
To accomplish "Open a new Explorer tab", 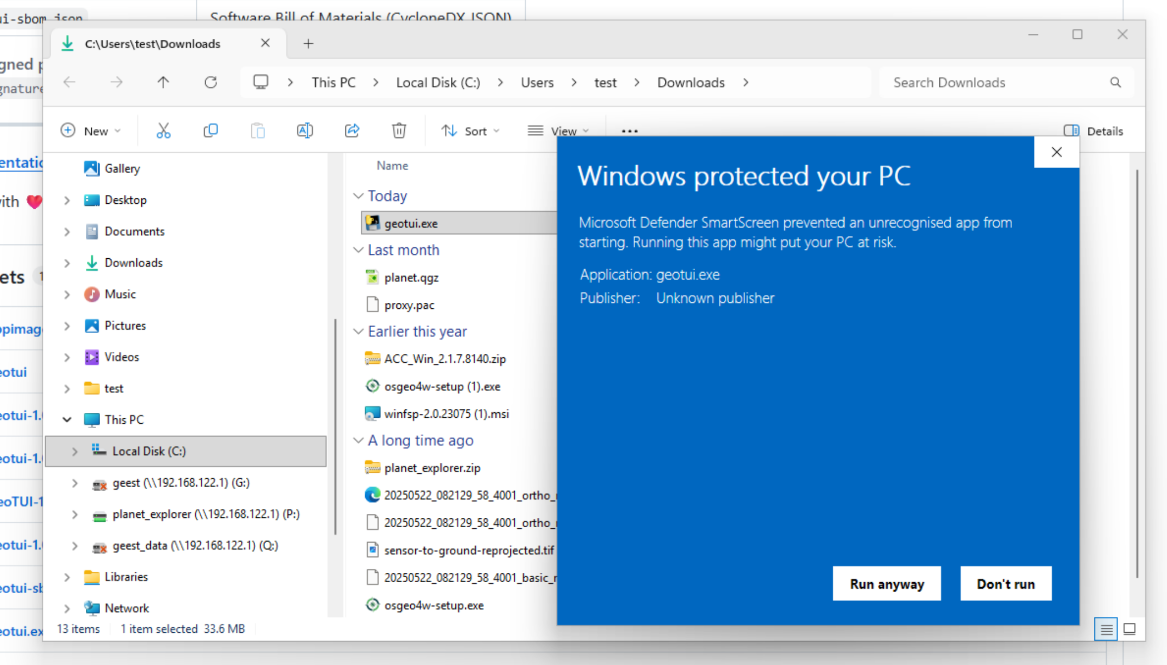I will 308,44.
